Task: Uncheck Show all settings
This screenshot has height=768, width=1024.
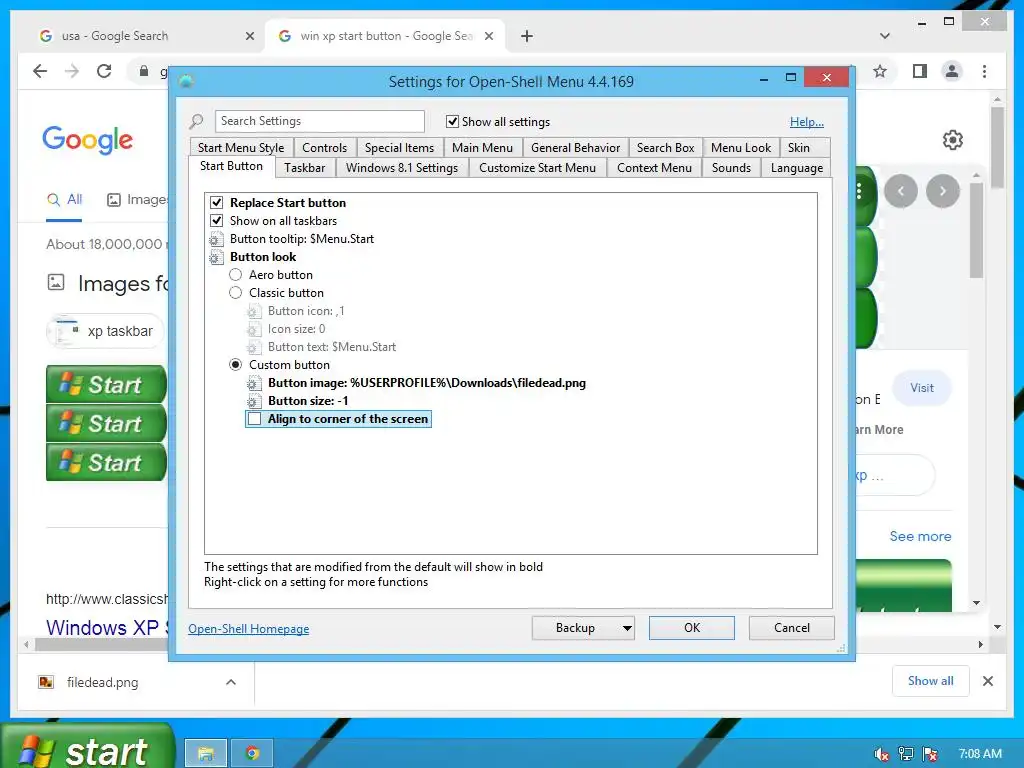Action: point(452,121)
